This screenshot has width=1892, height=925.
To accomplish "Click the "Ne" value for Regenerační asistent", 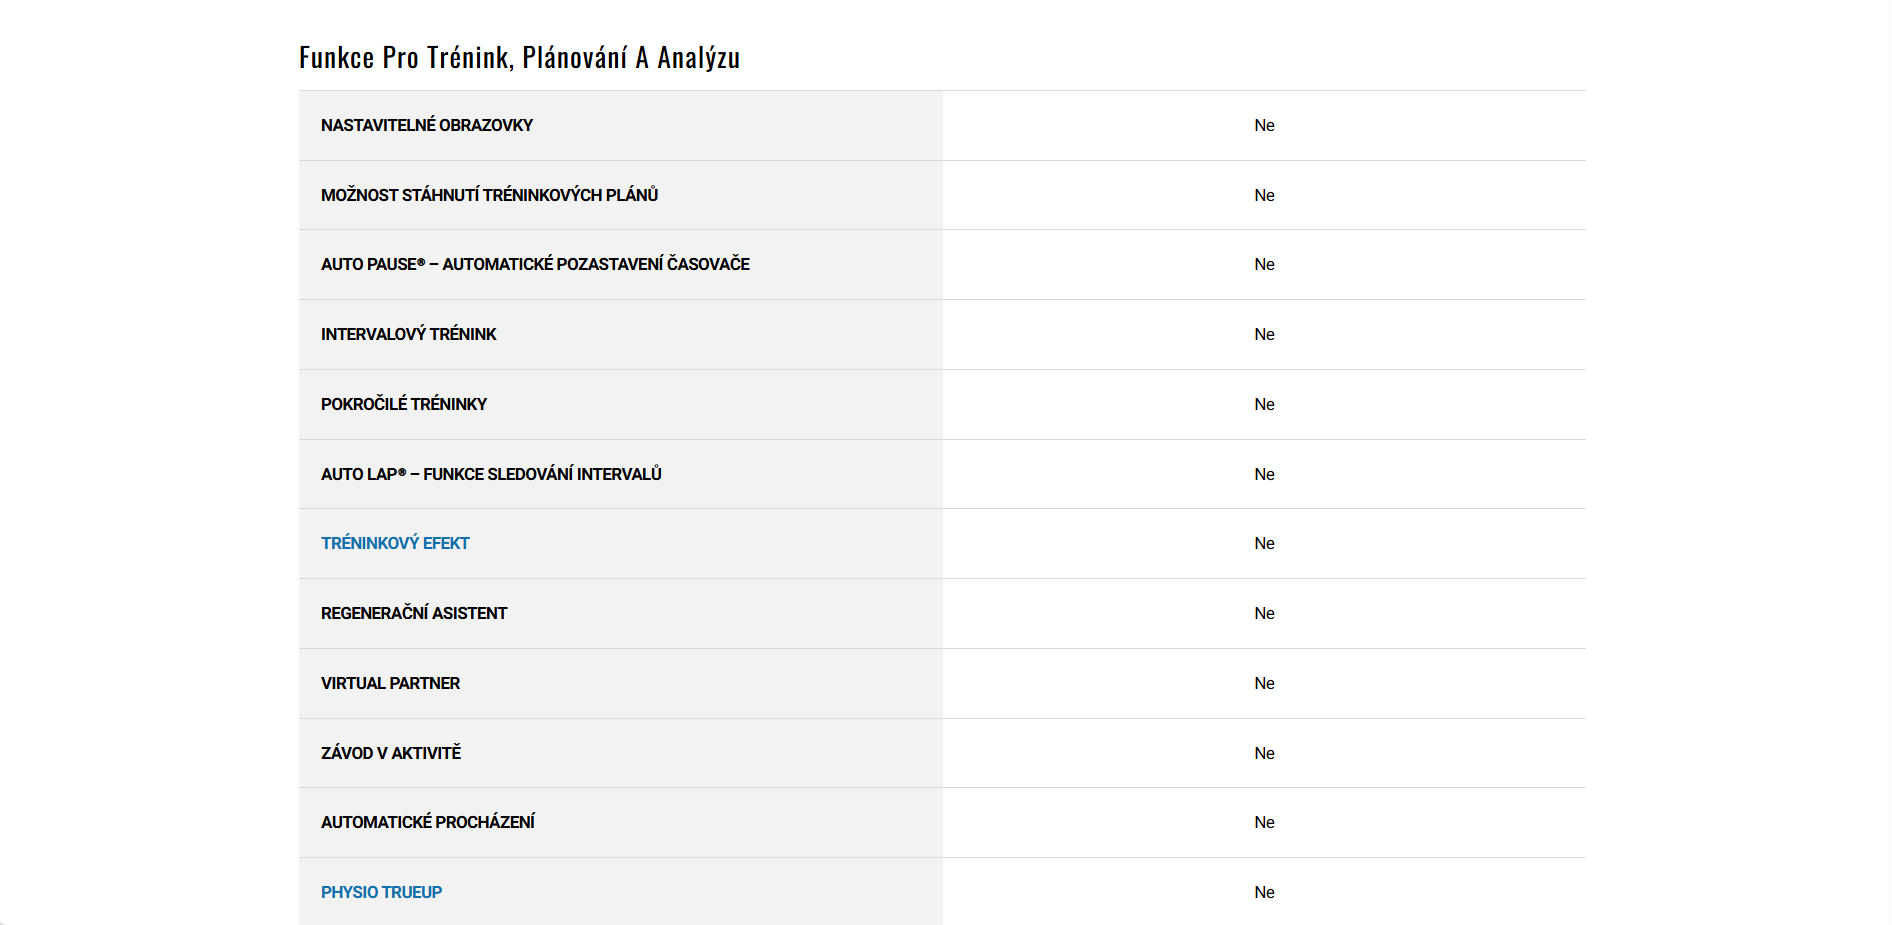I will [x=1264, y=613].
